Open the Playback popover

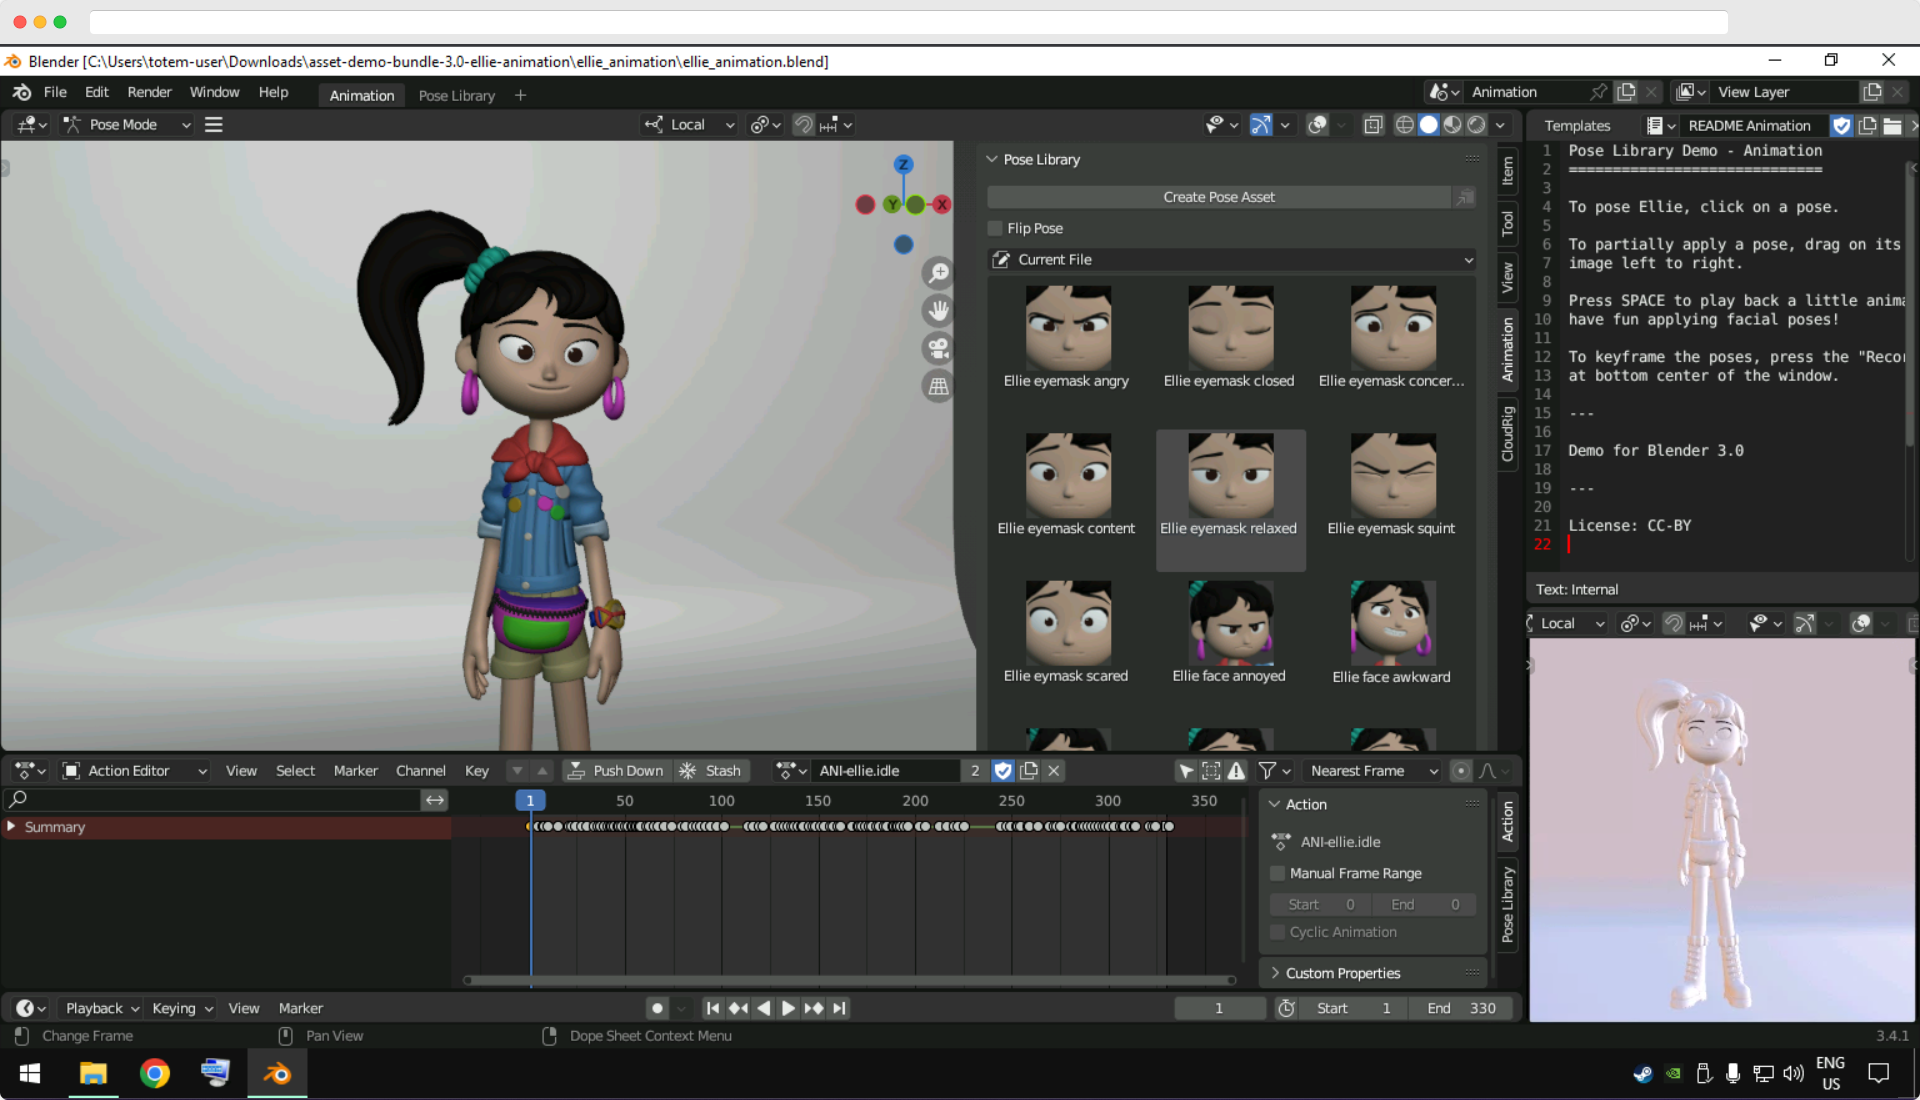point(102,1008)
